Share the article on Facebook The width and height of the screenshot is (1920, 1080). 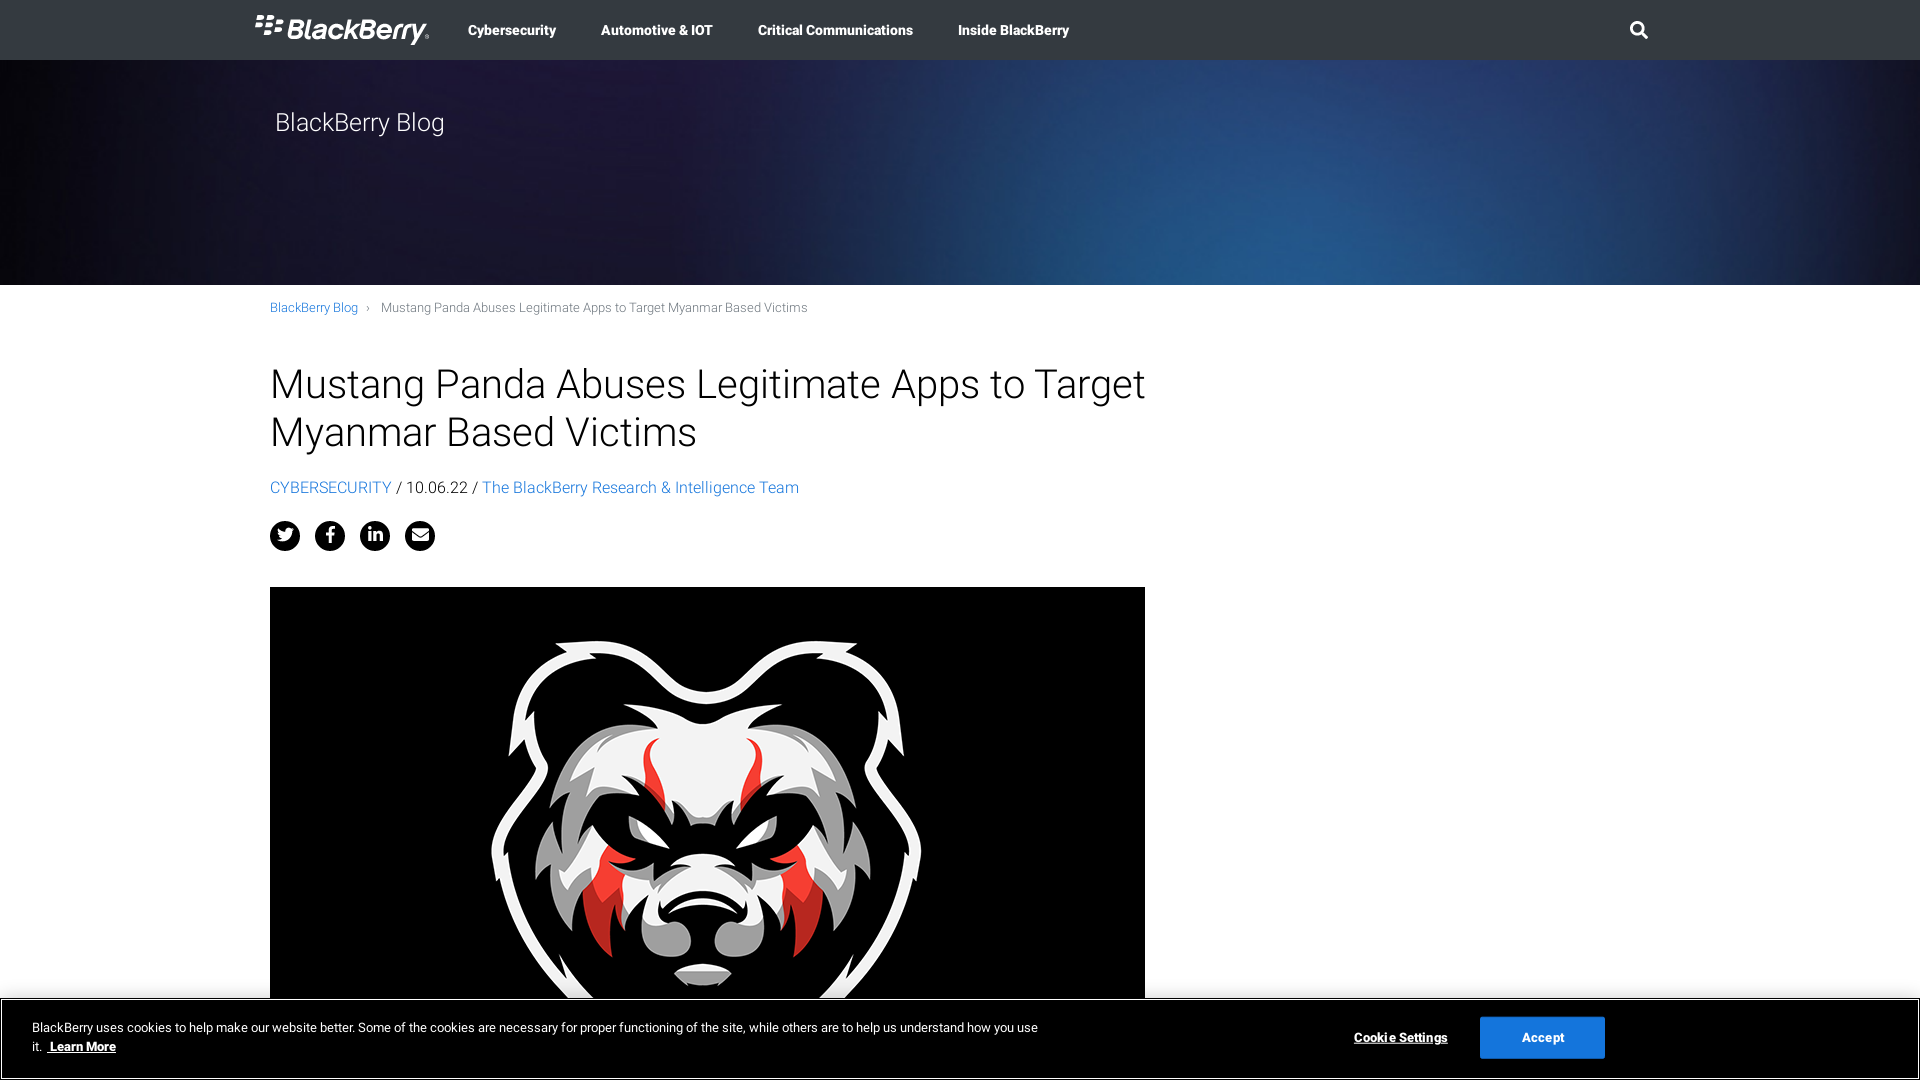(x=329, y=536)
